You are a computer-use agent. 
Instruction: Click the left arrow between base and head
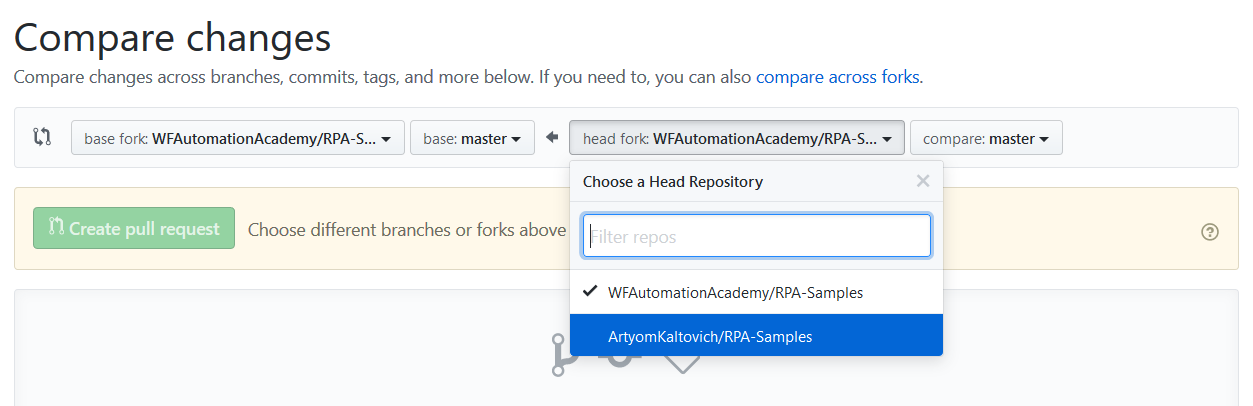tap(552, 138)
